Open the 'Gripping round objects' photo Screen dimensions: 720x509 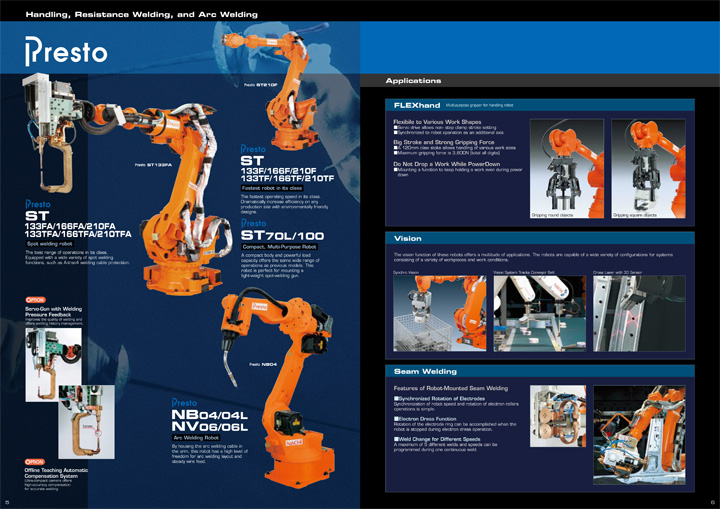pos(567,169)
